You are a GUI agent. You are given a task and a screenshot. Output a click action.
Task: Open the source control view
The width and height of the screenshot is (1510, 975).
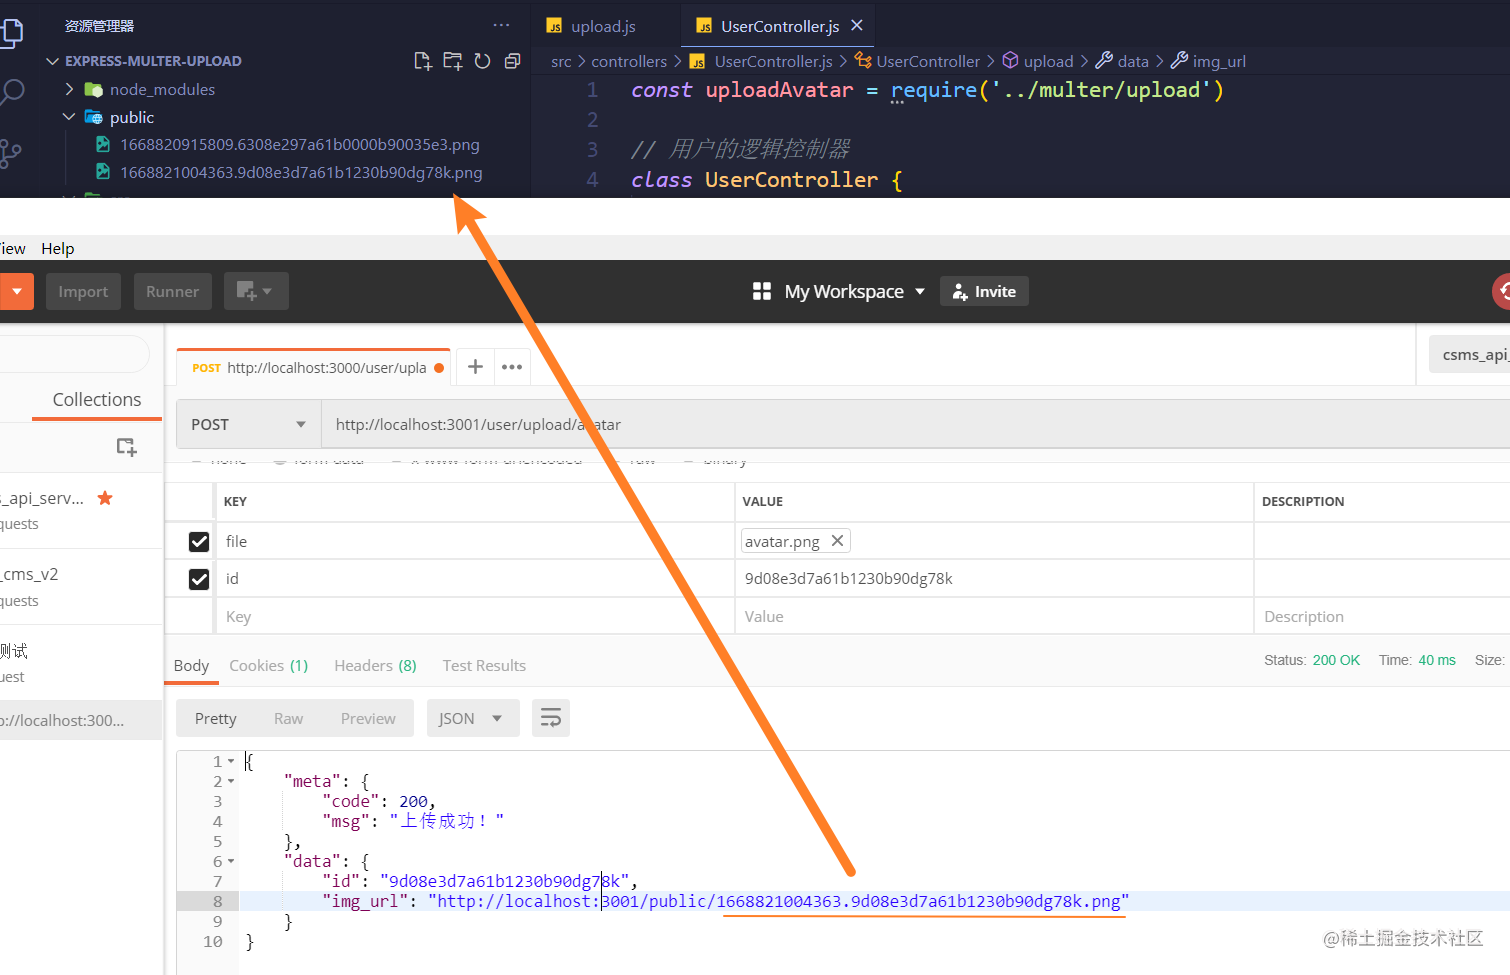pos(10,153)
